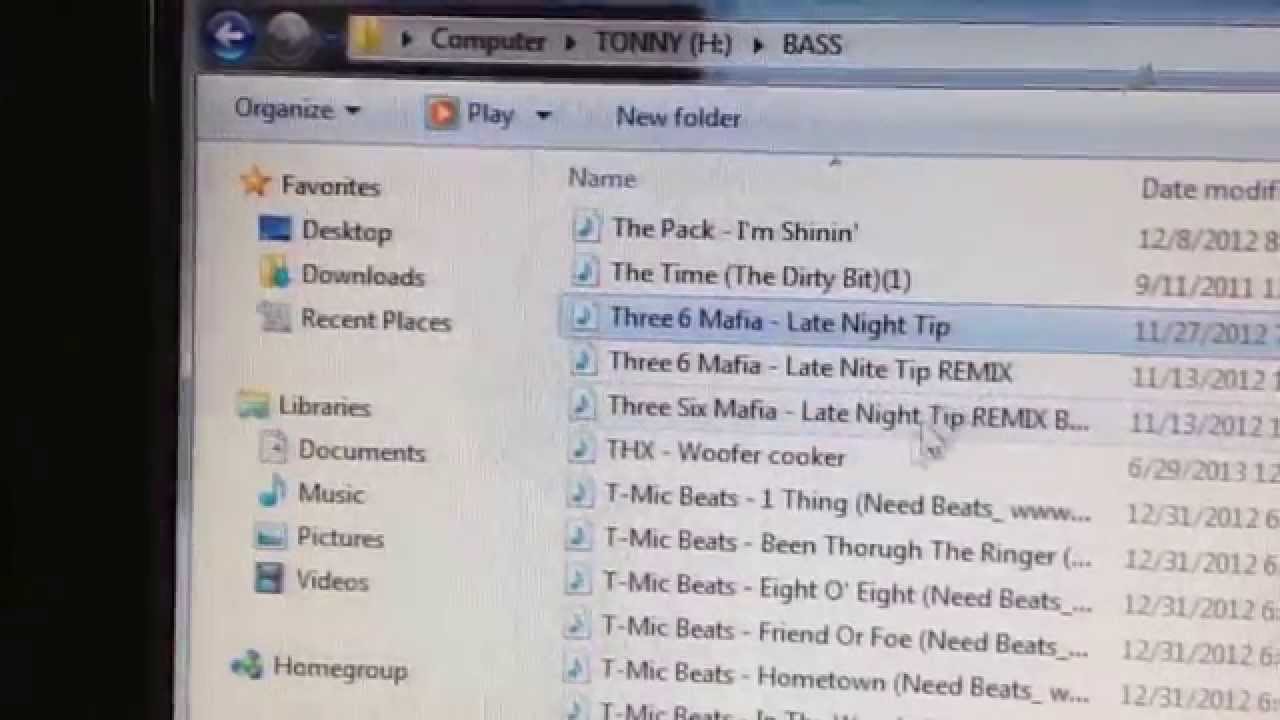Image resolution: width=1280 pixels, height=720 pixels.
Task: Select Homegroup in the navigation pane
Action: [x=340, y=668]
